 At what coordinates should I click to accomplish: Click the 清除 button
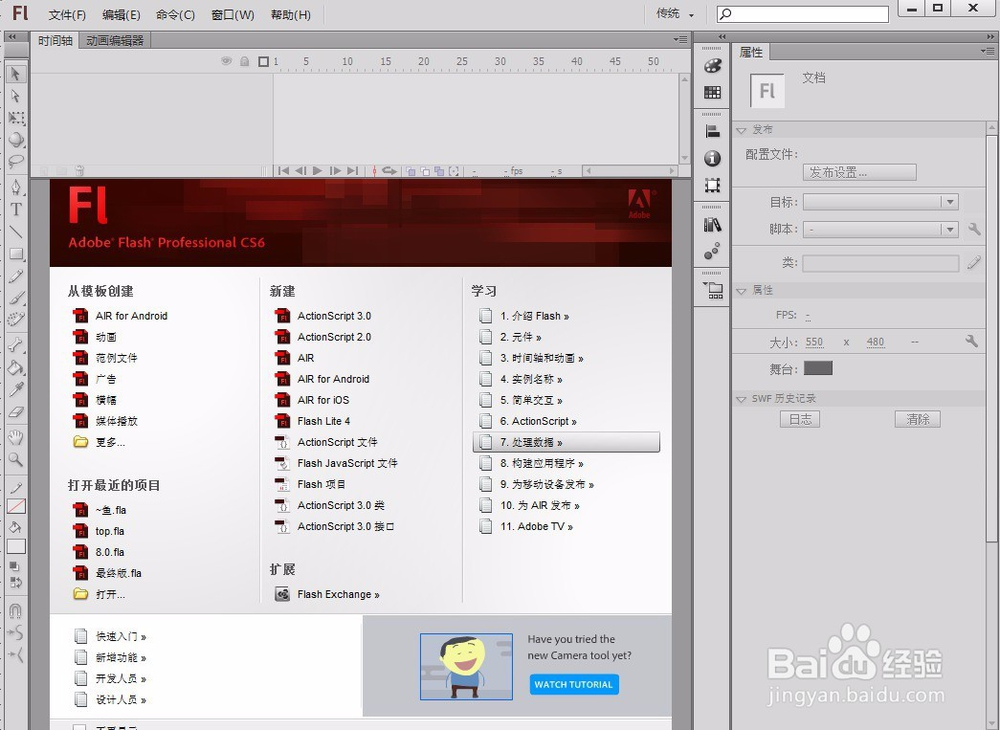click(x=917, y=419)
